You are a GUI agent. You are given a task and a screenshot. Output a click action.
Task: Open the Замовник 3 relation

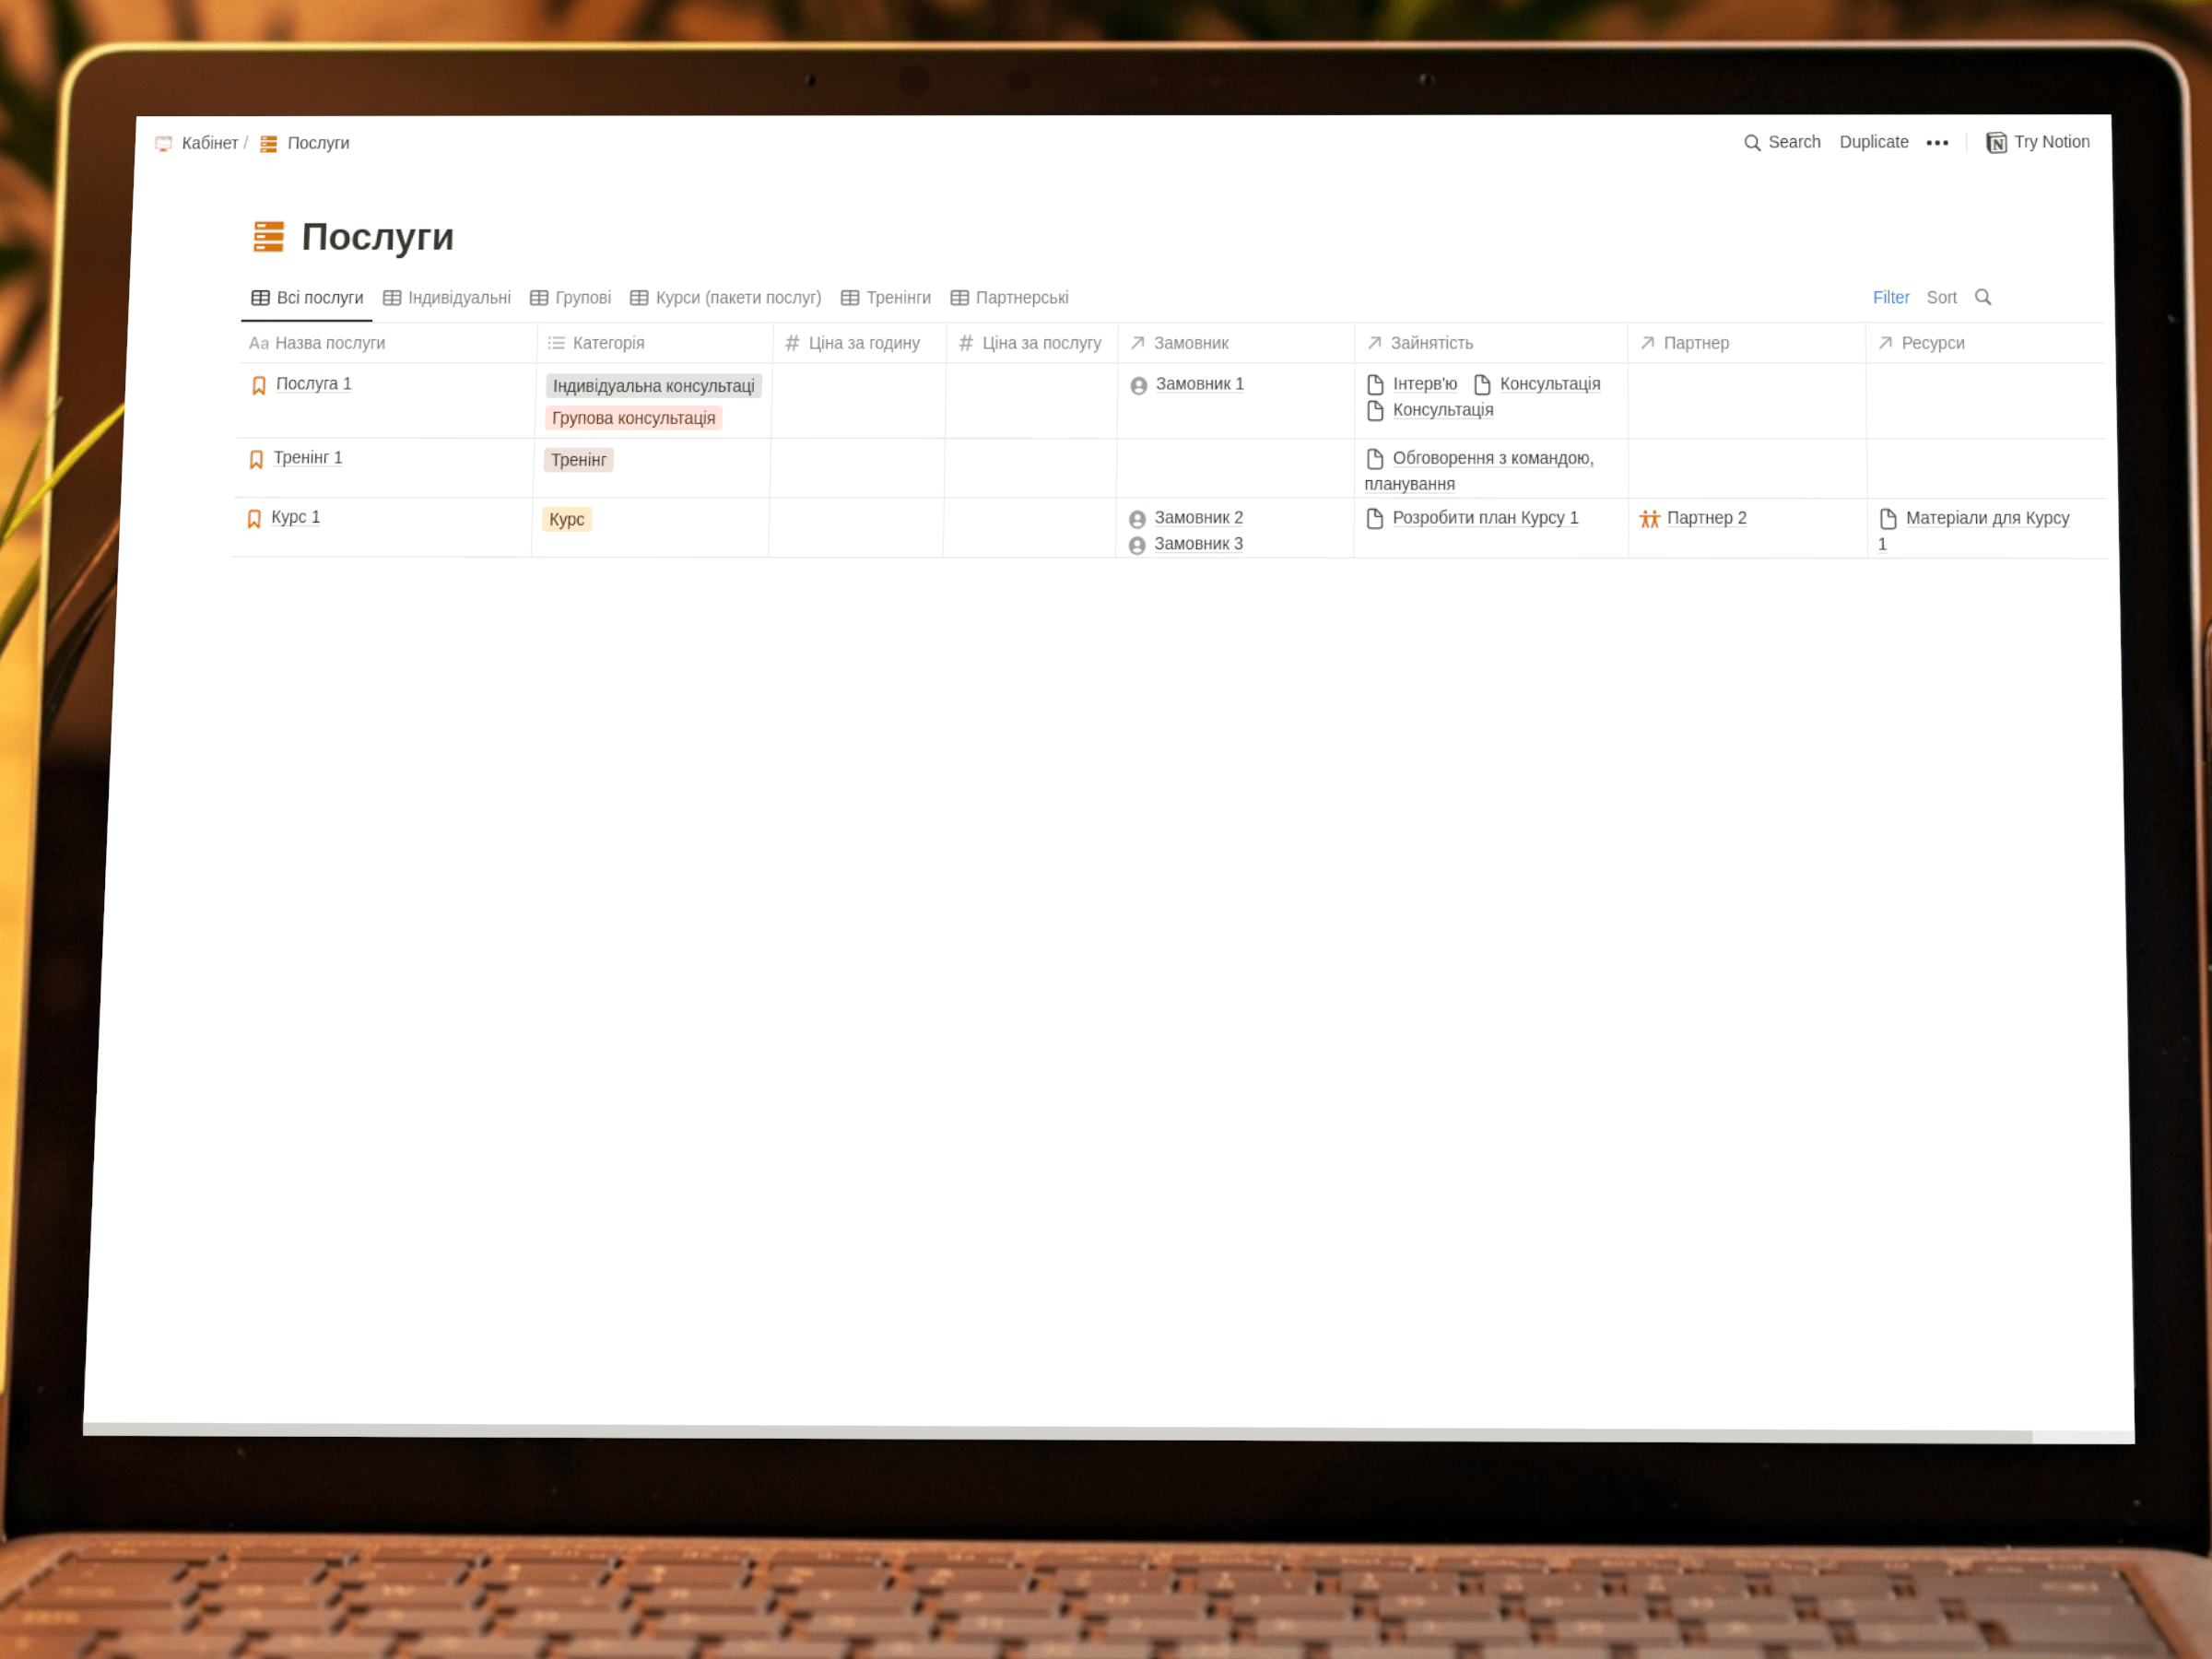[1198, 544]
